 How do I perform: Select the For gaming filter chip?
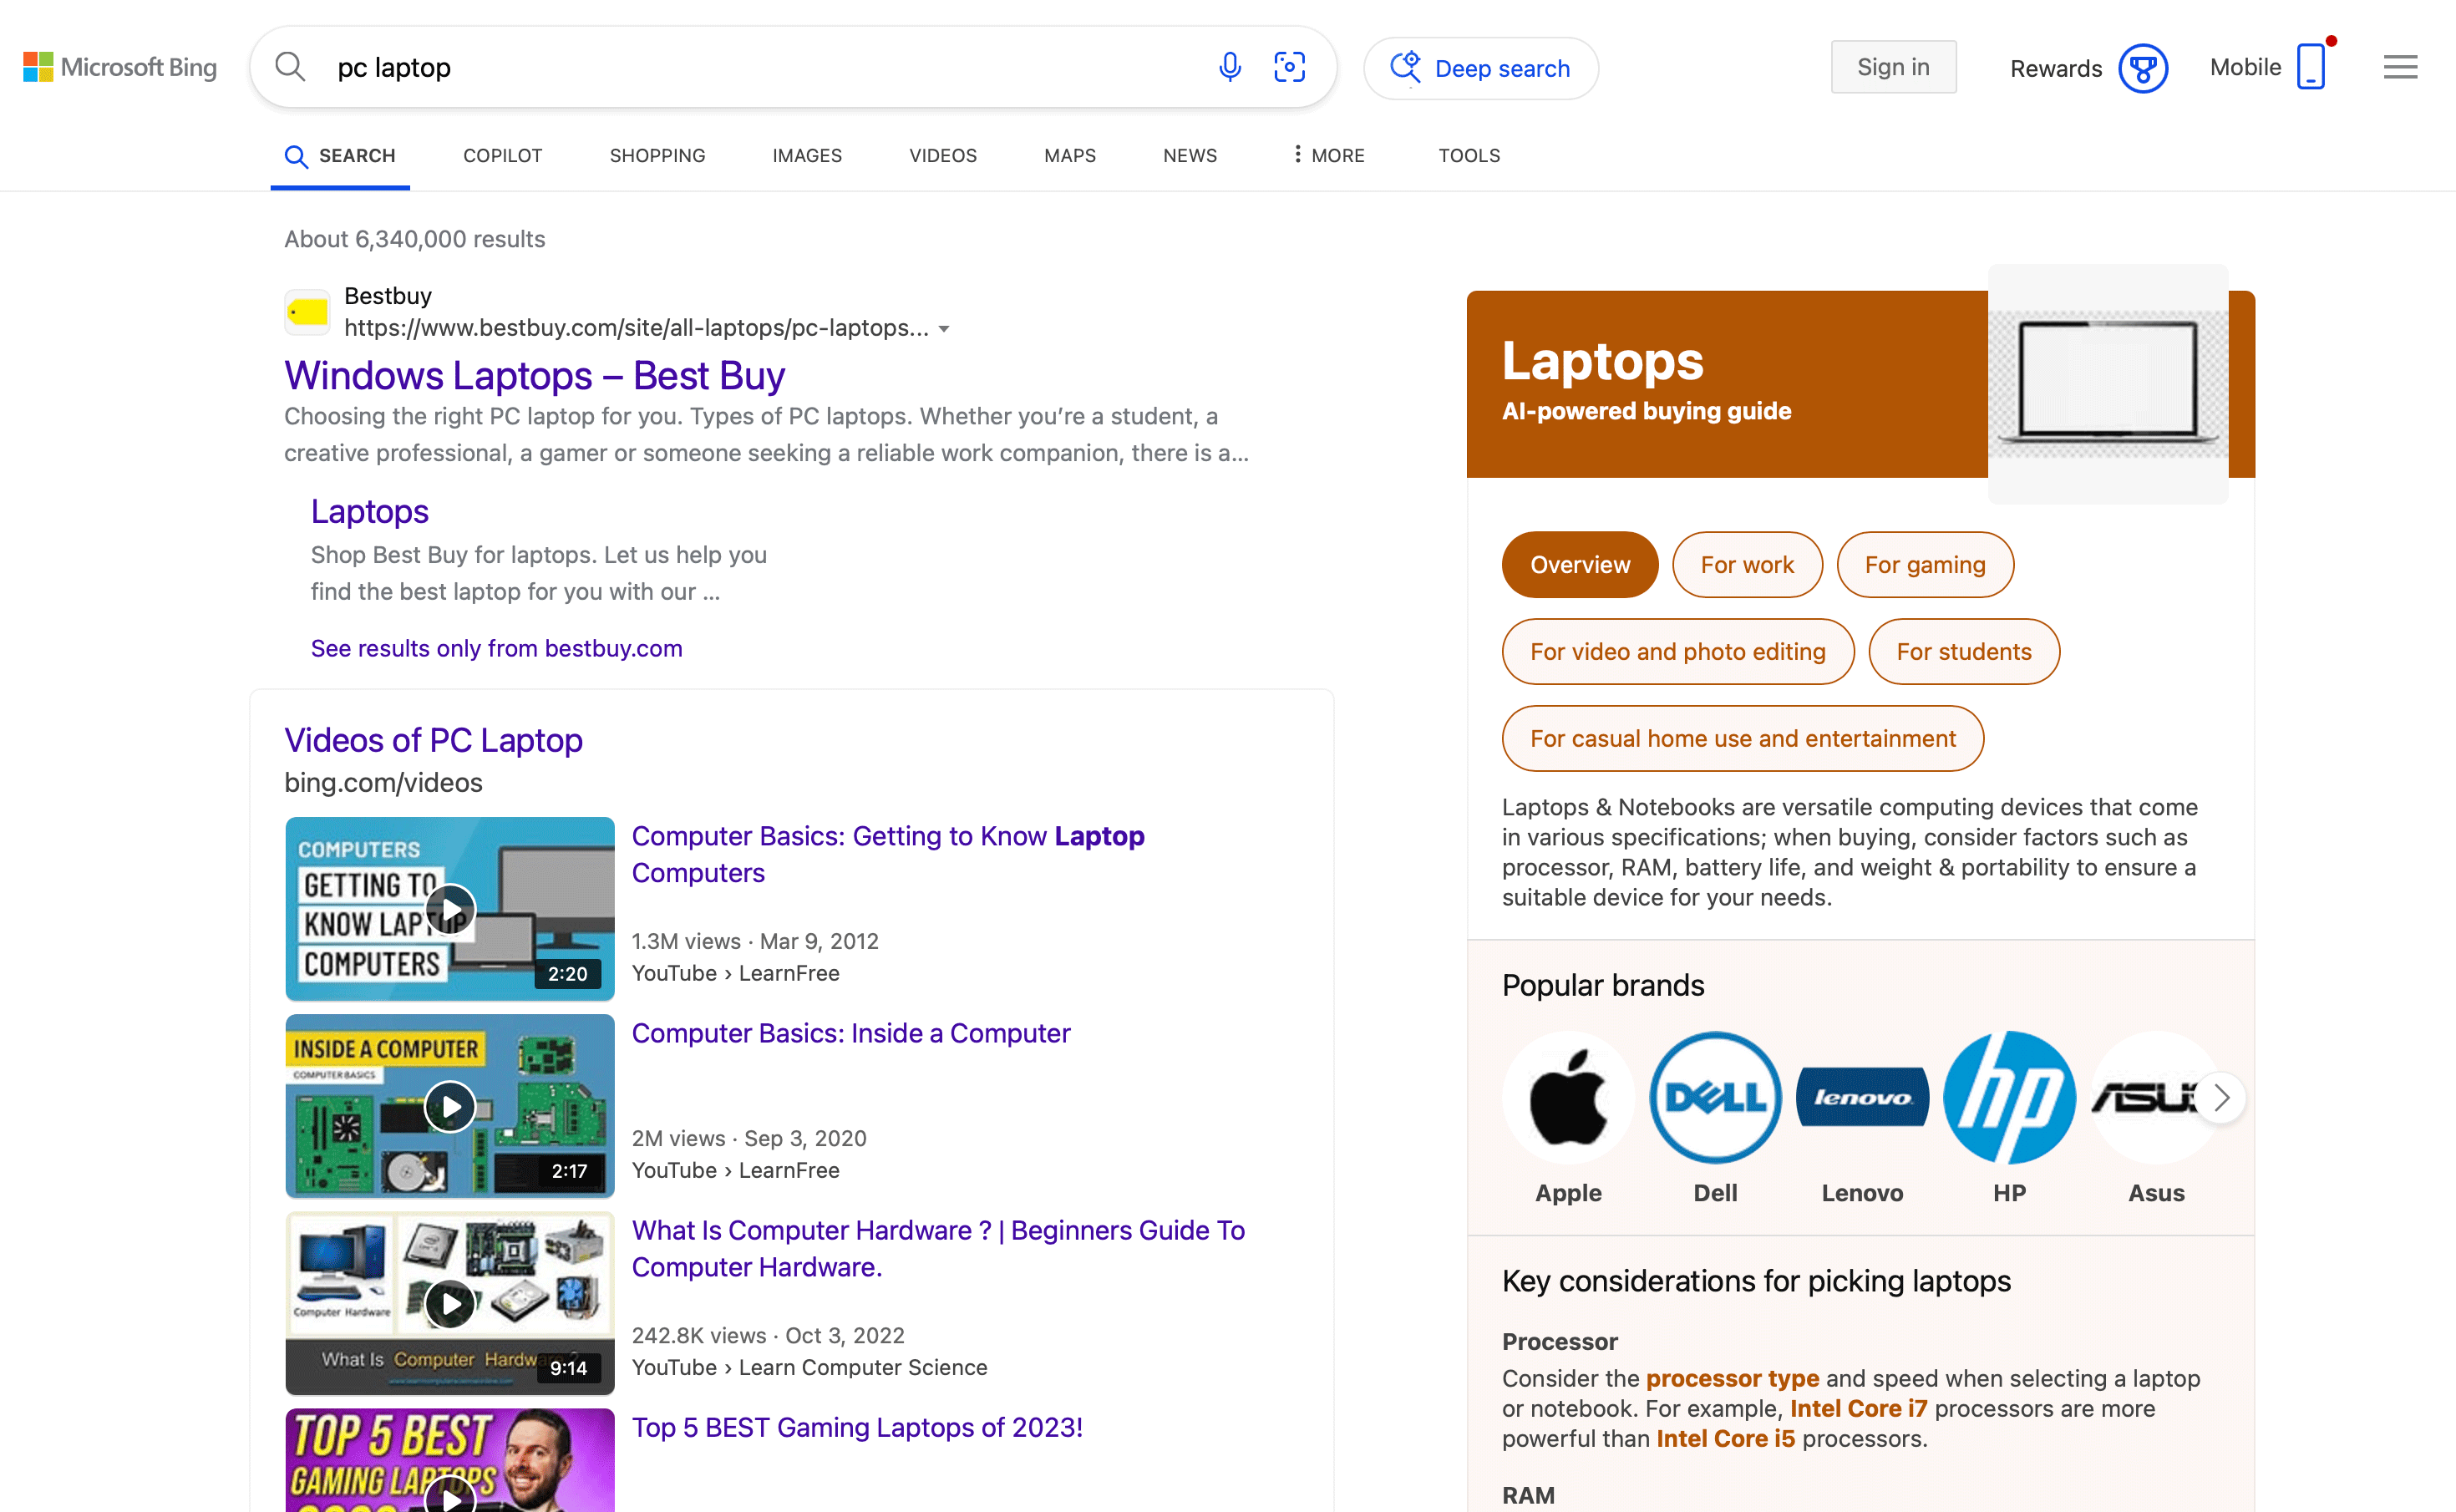[1924, 564]
